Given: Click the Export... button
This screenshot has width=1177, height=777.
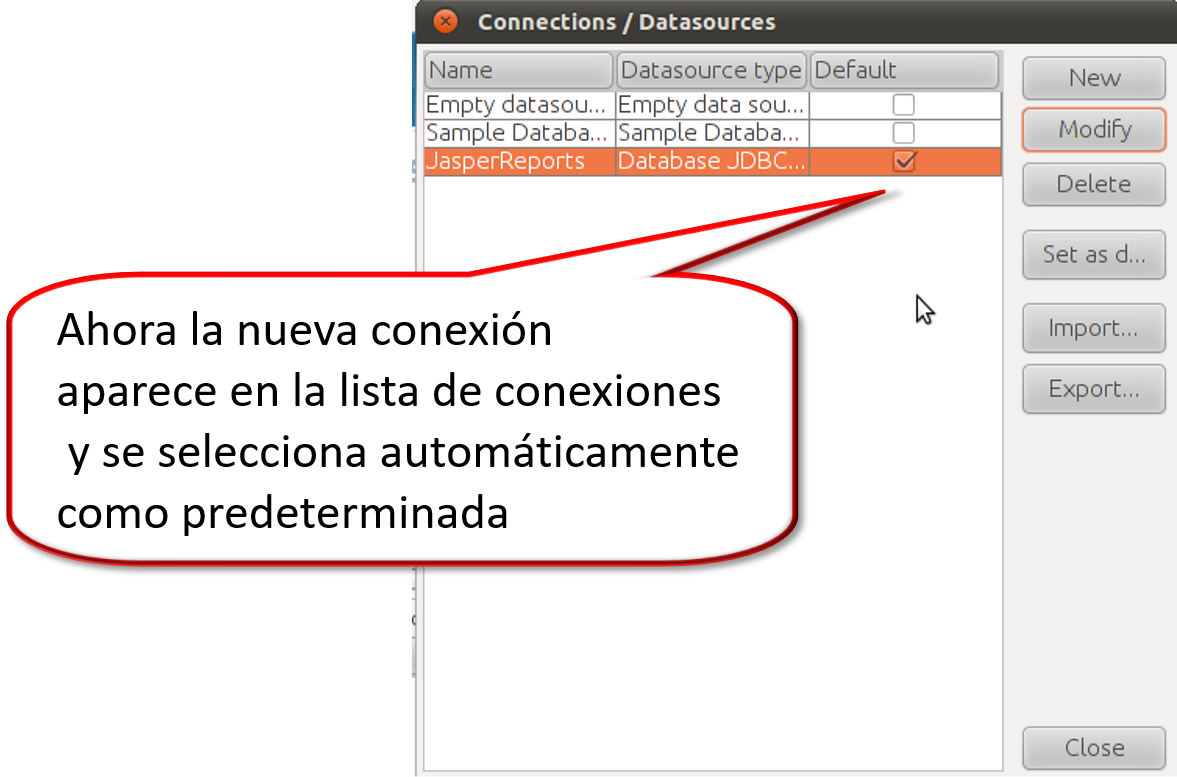Looking at the screenshot, I should pyautogui.click(x=1094, y=389).
